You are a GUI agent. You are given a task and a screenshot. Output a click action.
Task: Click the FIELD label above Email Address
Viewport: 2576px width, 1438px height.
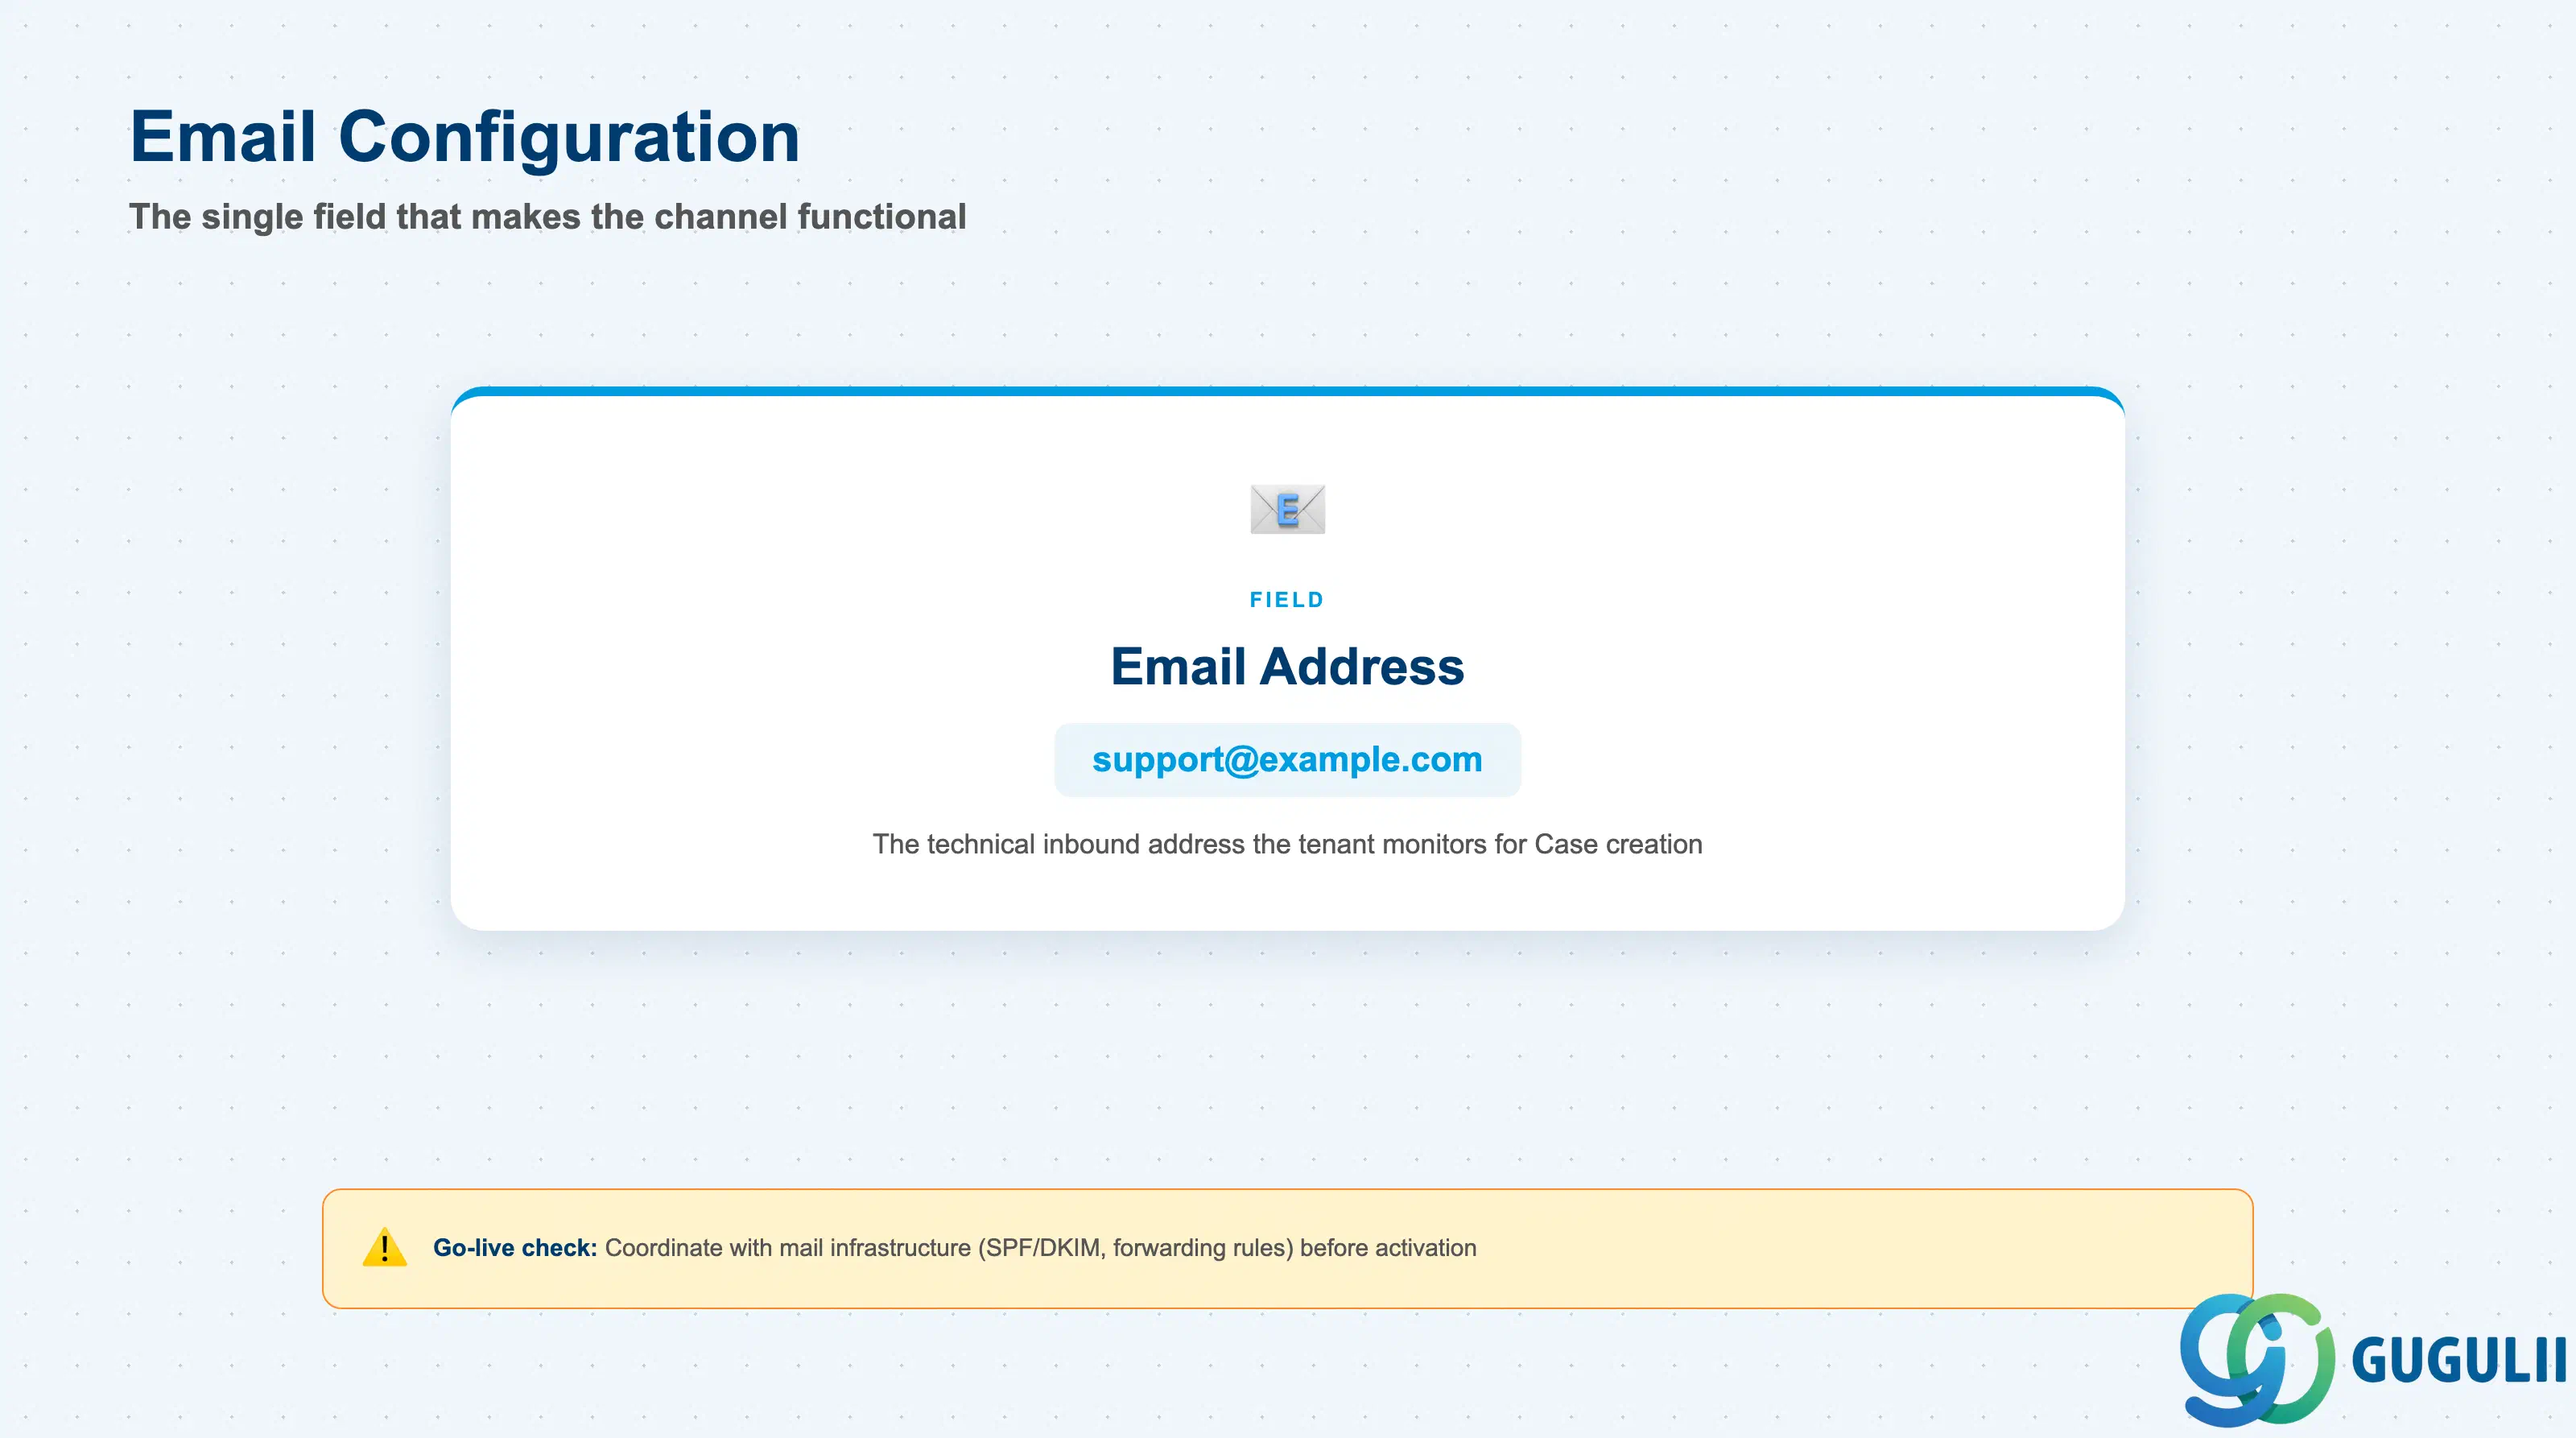click(x=1287, y=600)
